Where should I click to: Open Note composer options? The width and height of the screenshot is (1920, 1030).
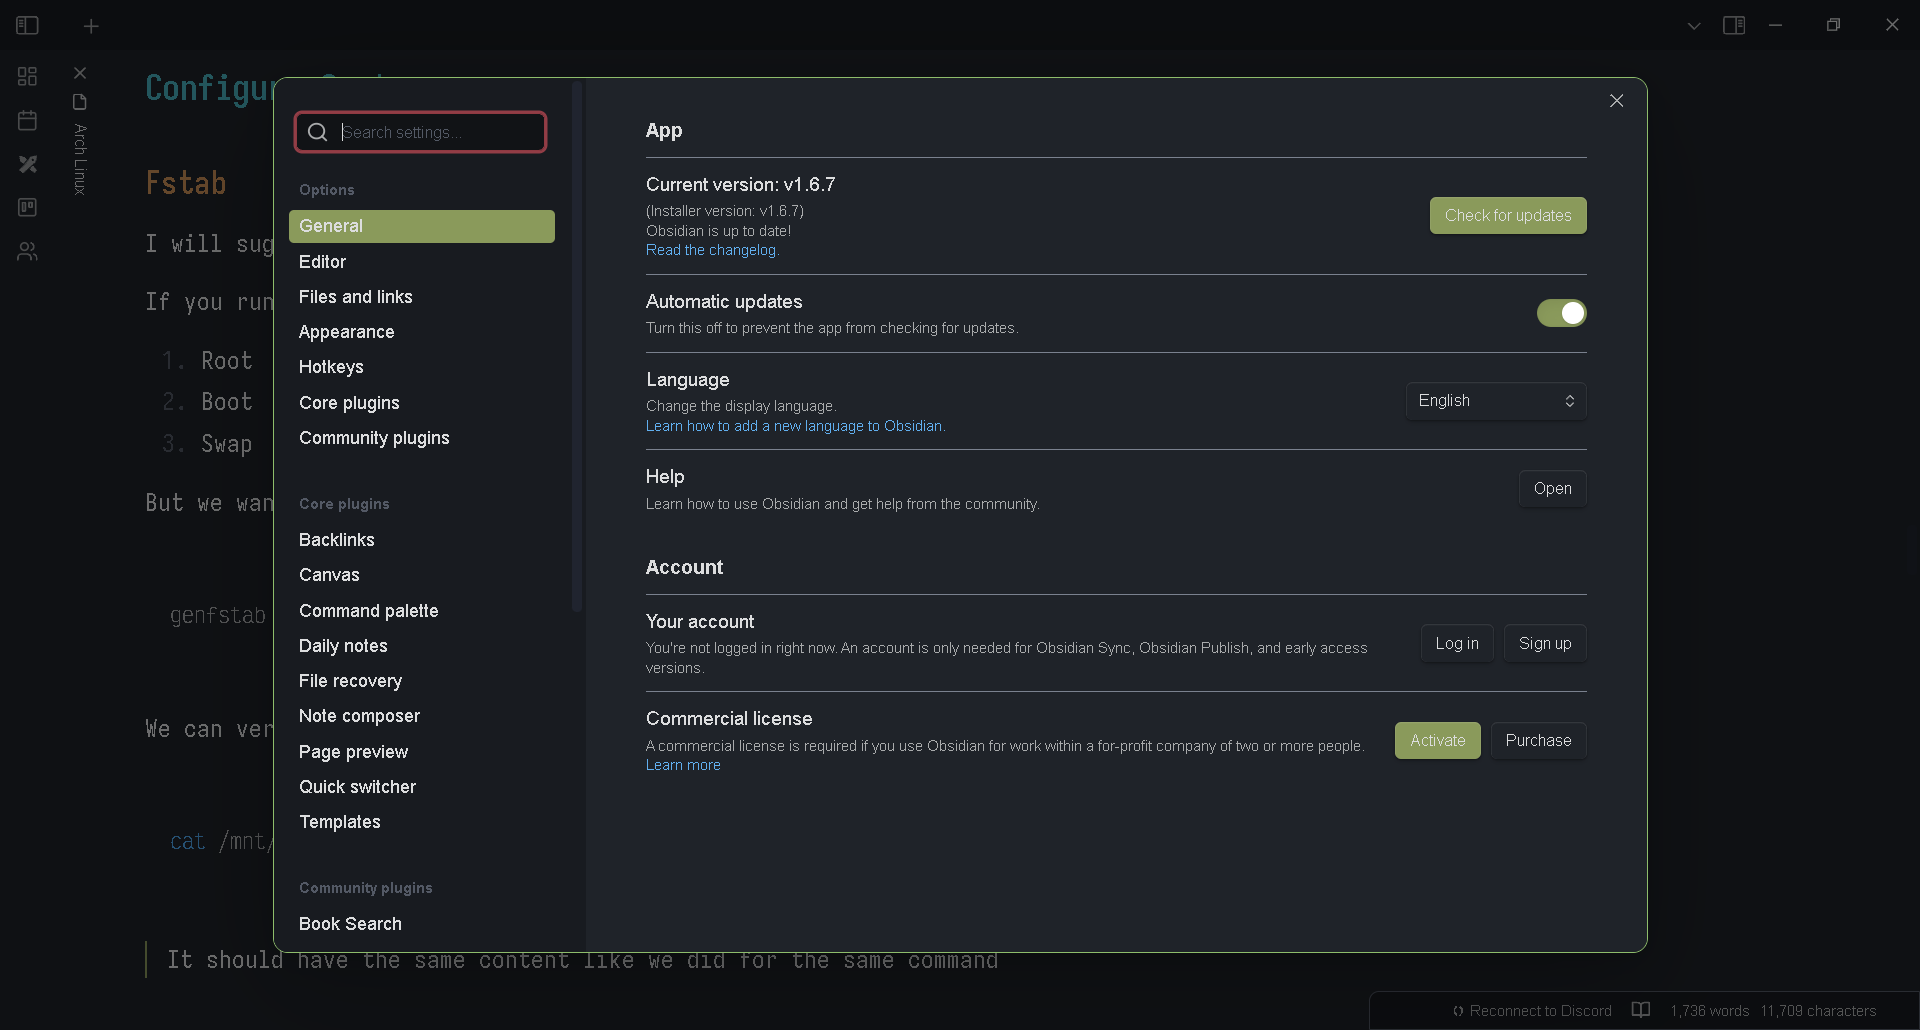(422, 716)
